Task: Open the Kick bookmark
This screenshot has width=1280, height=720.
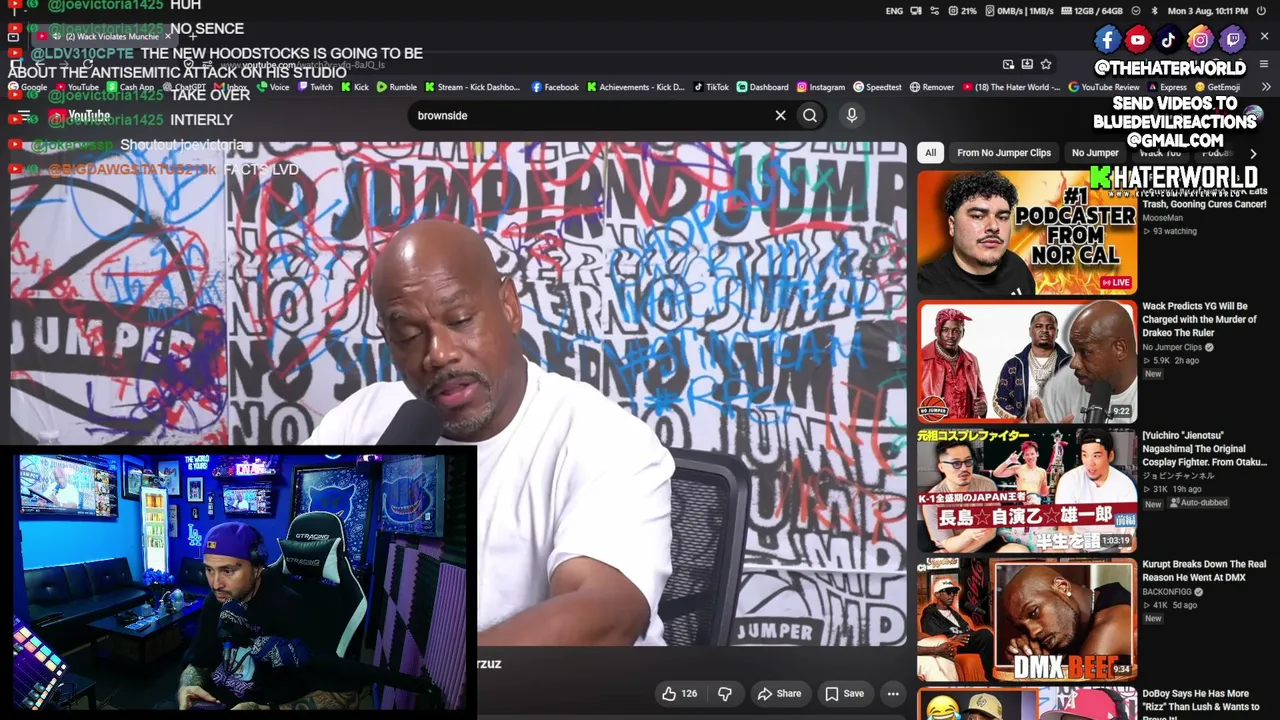Action: pyautogui.click(x=354, y=87)
